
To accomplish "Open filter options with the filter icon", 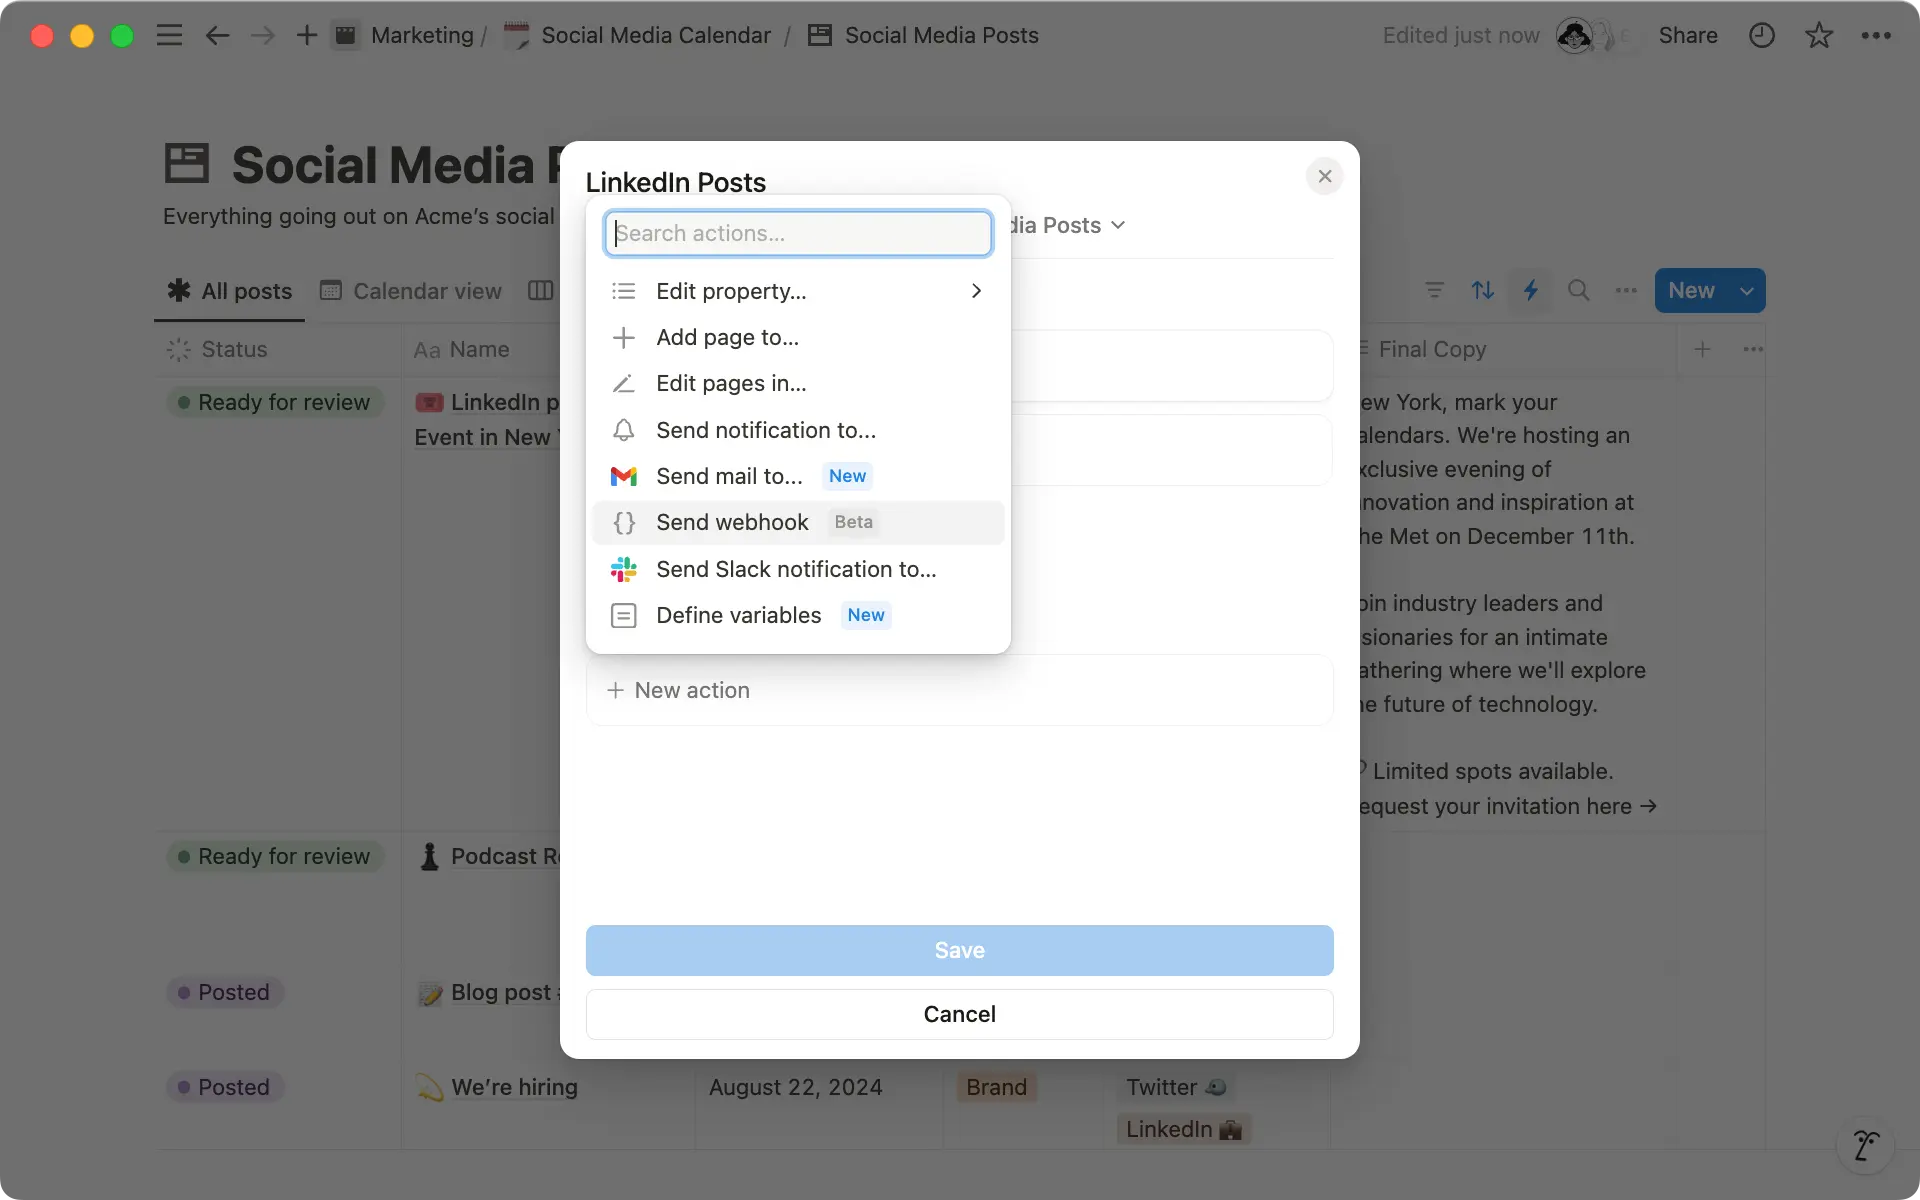I will pyautogui.click(x=1434, y=290).
